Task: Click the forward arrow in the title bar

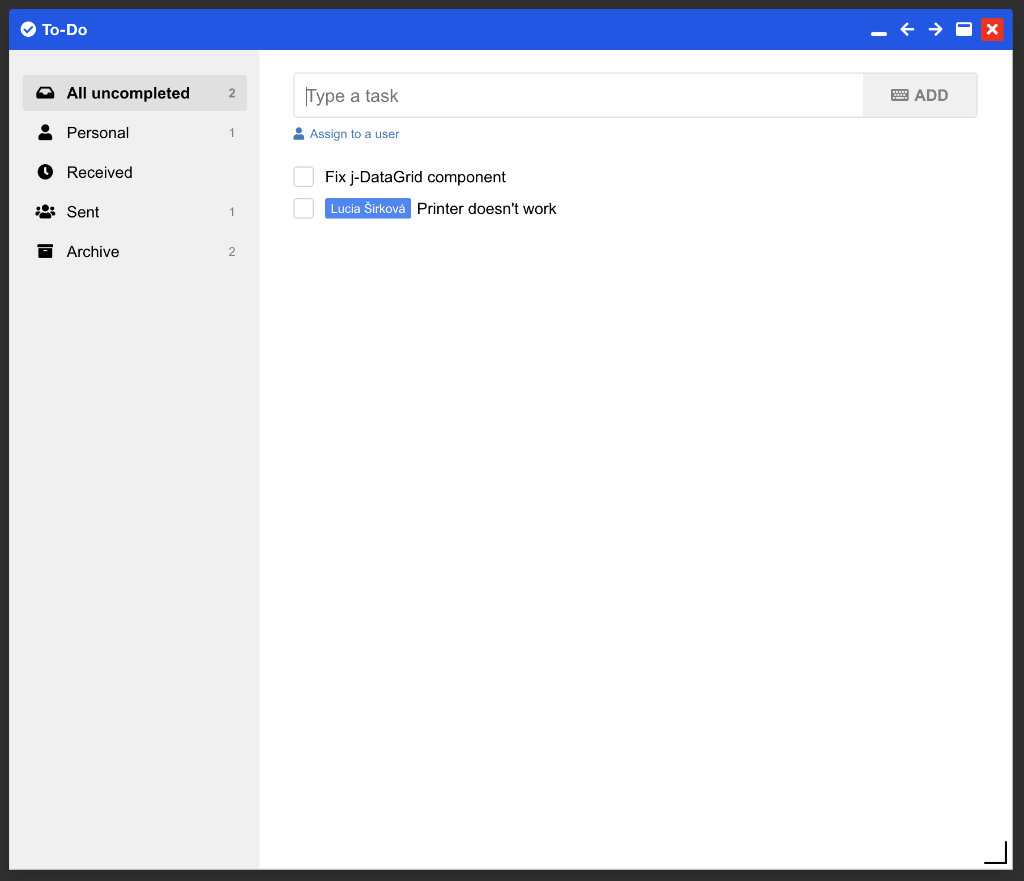Action: [x=935, y=29]
